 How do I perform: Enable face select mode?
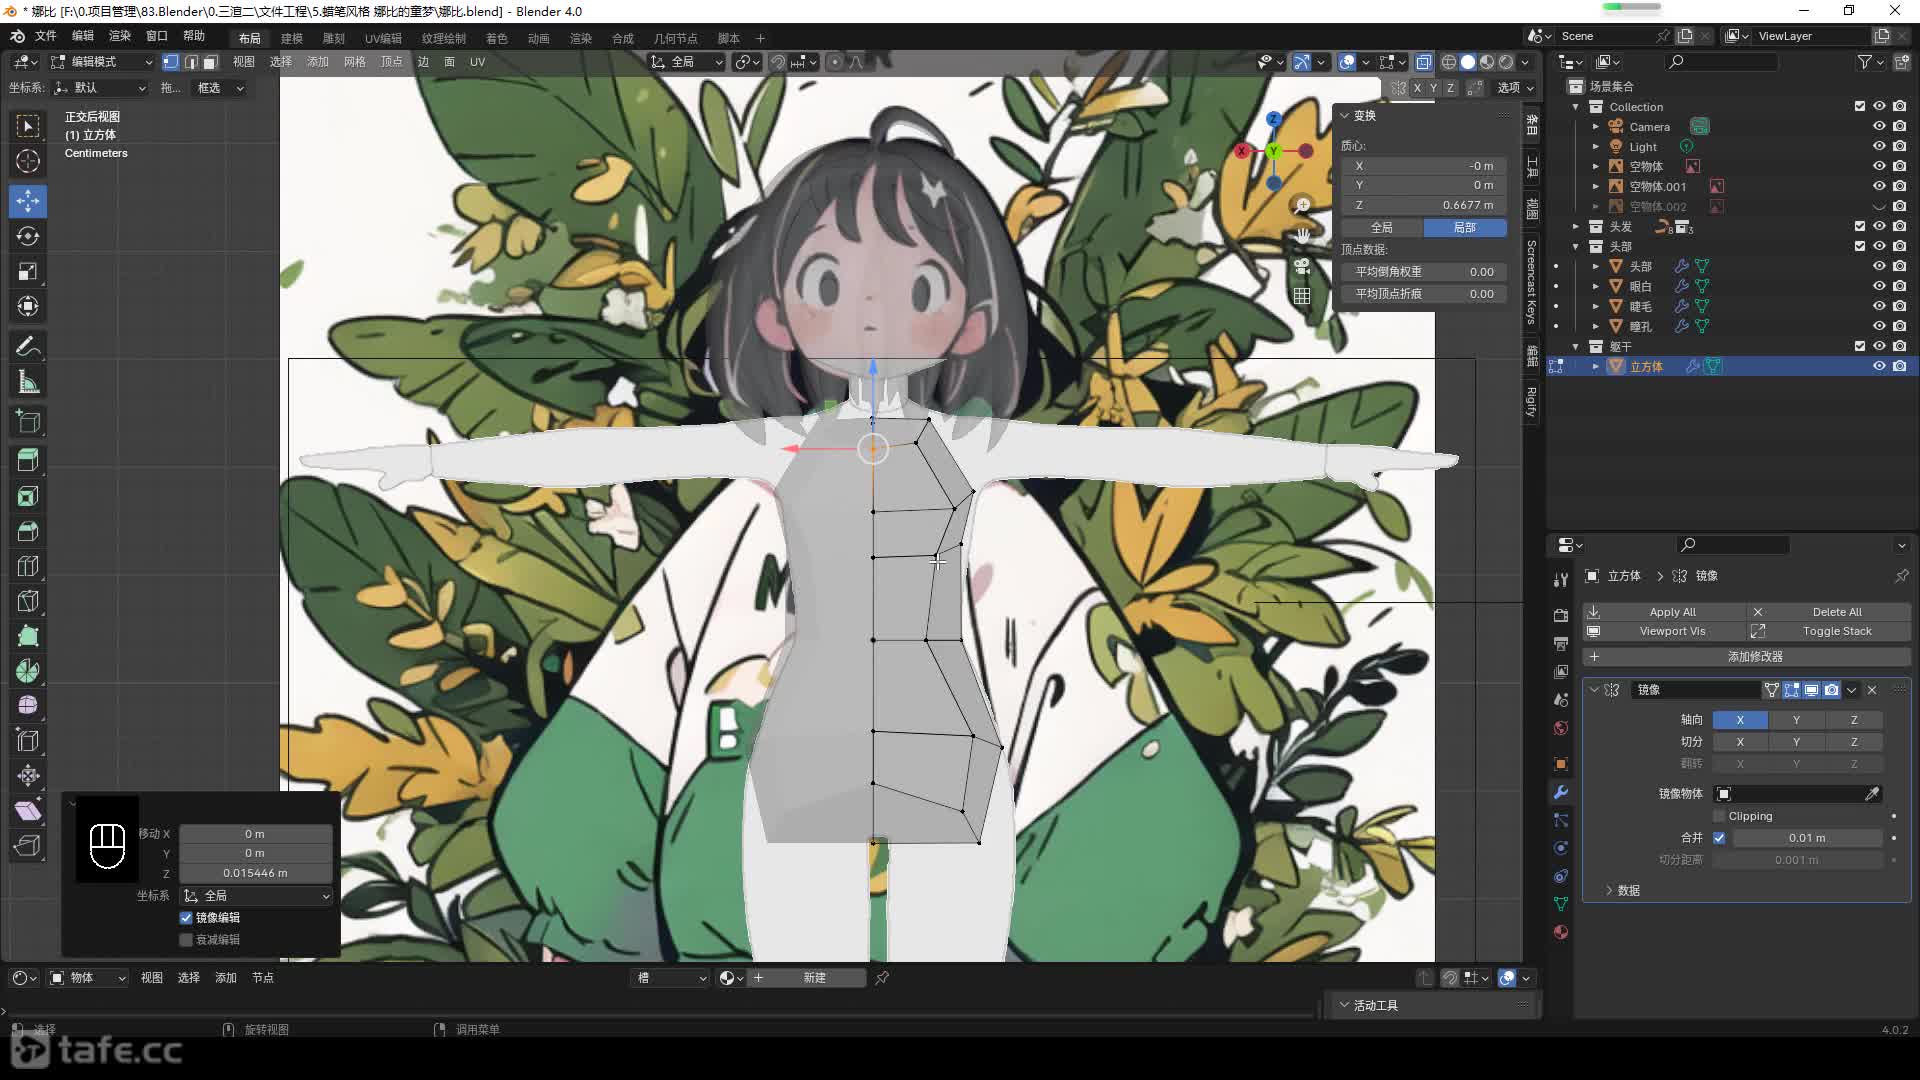click(209, 62)
